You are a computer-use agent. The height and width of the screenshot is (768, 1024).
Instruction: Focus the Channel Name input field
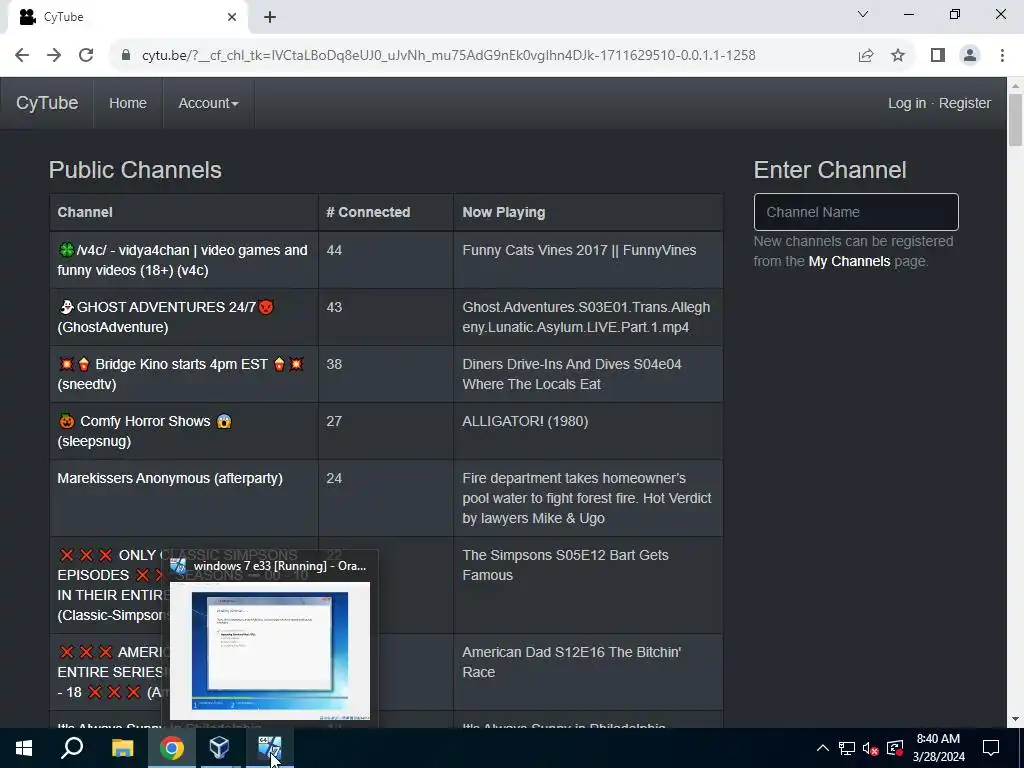click(856, 212)
